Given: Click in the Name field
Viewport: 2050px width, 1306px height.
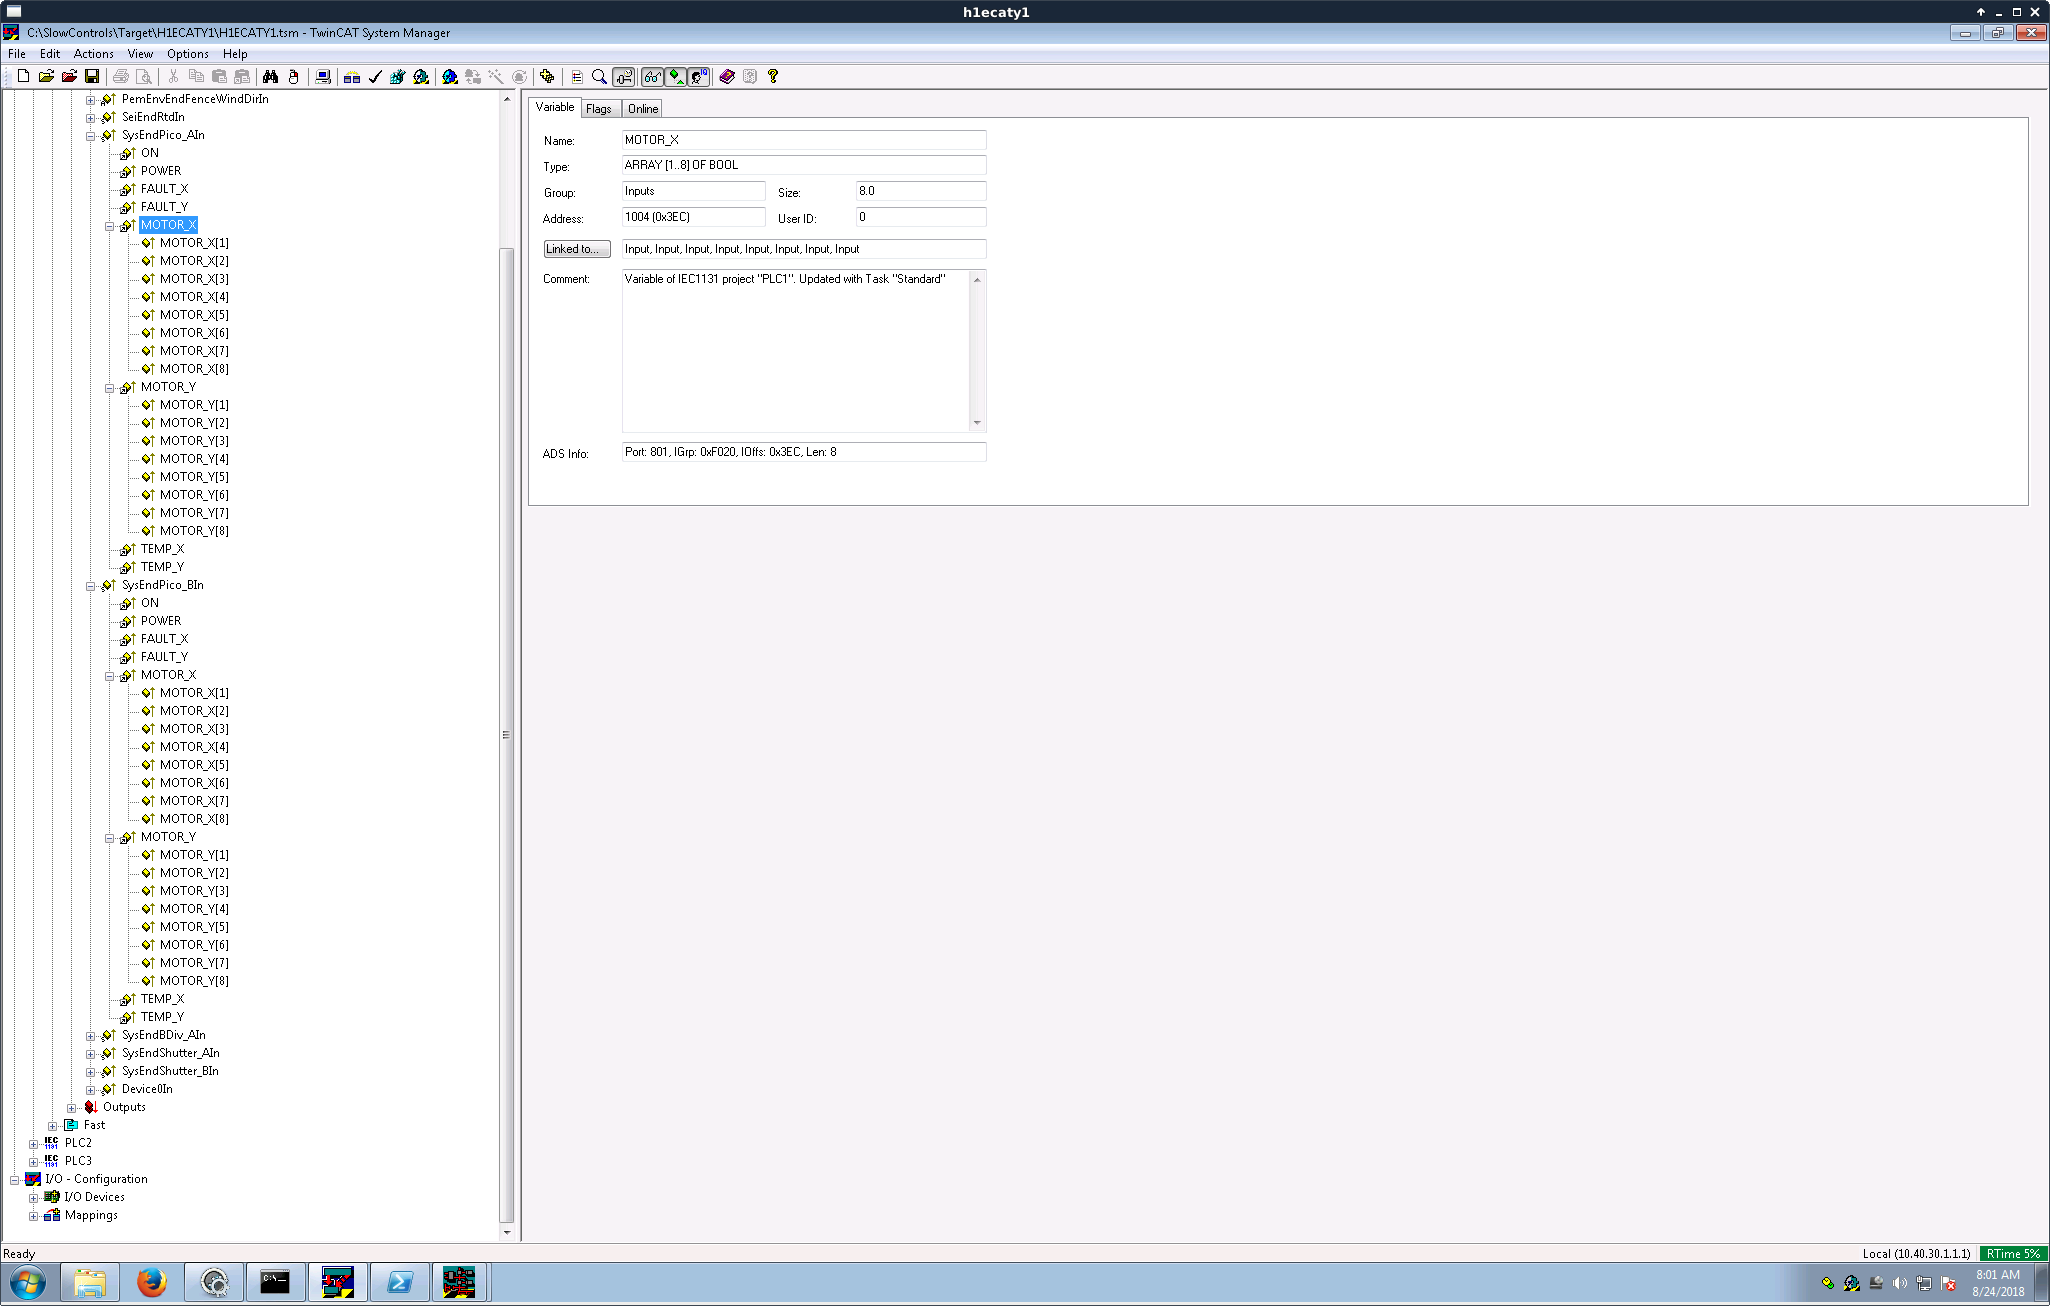Looking at the screenshot, I should tap(804, 140).
